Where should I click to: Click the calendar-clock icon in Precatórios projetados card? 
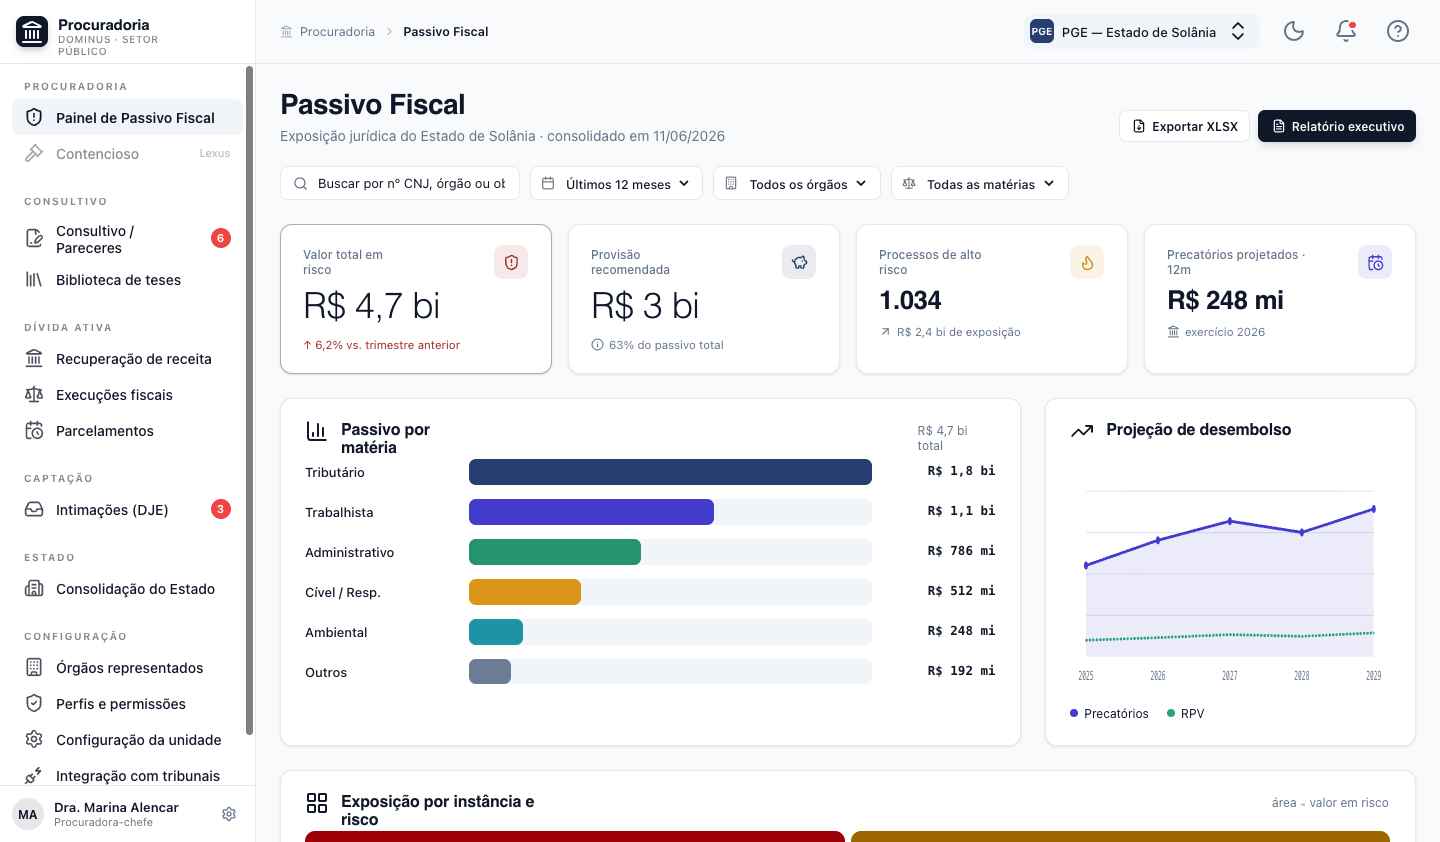point(1375,262)
